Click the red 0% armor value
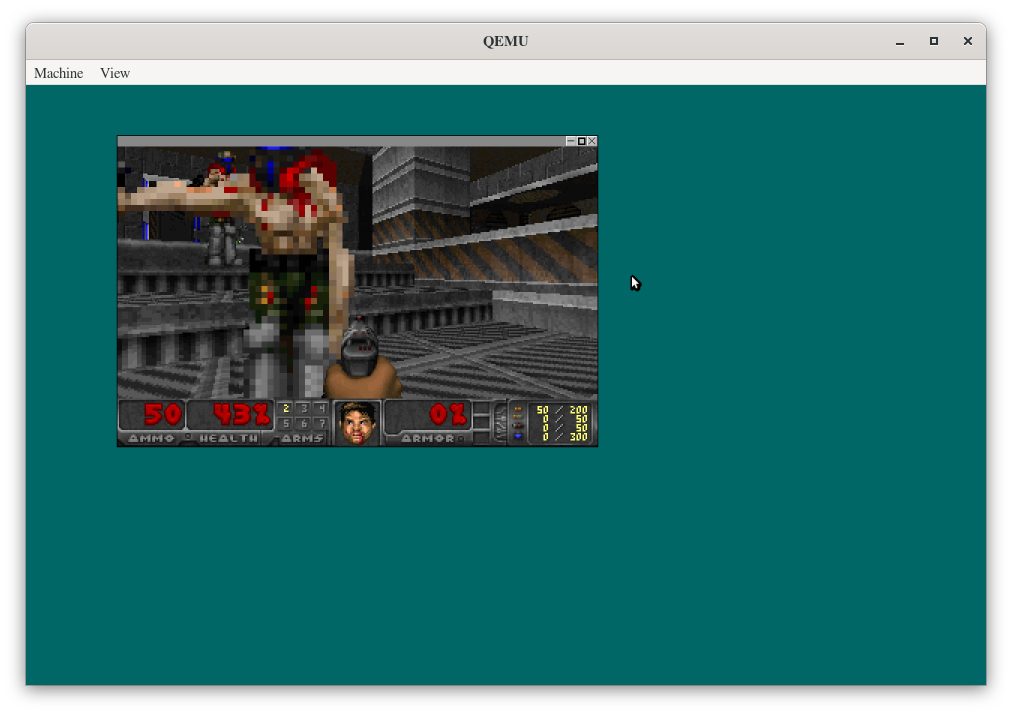 tap(448, 414)
